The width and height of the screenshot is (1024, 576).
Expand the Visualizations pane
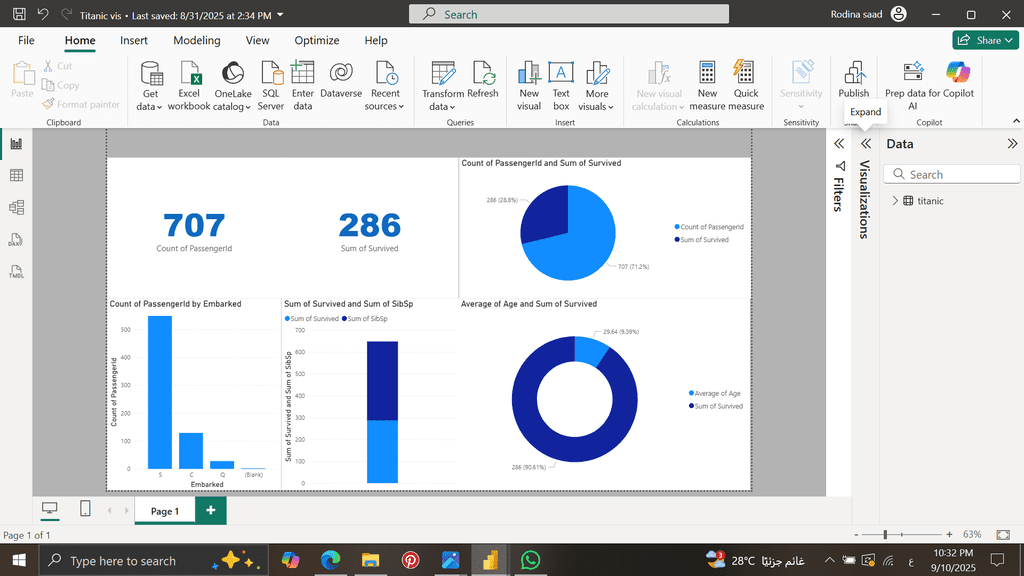point(866,144)
